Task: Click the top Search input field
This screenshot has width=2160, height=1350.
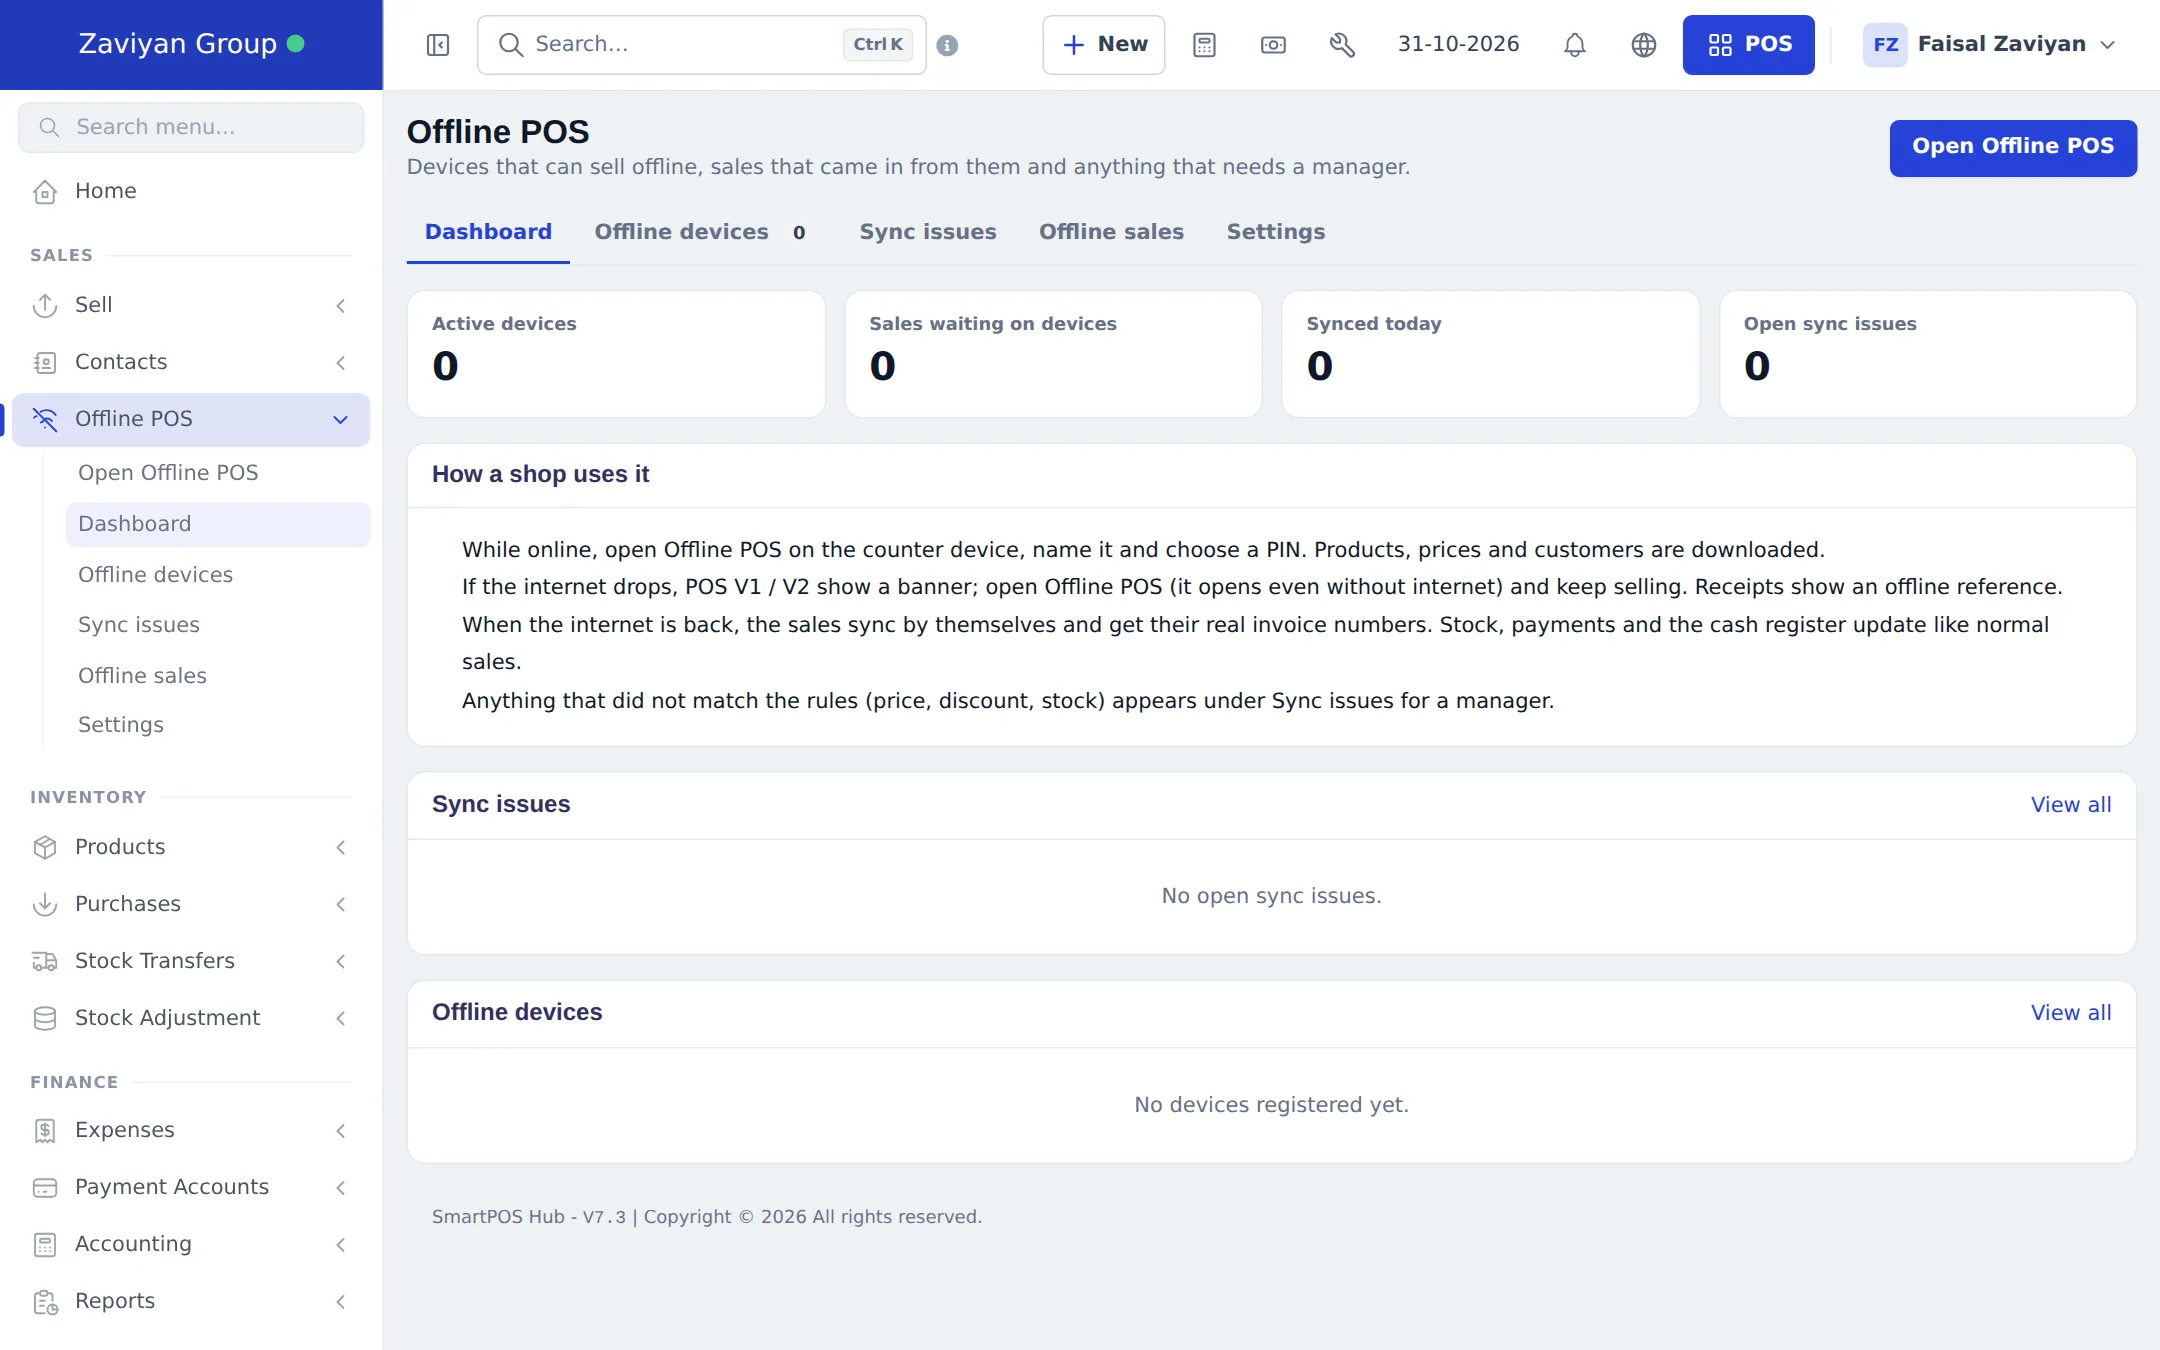Action: pos(702,45)
